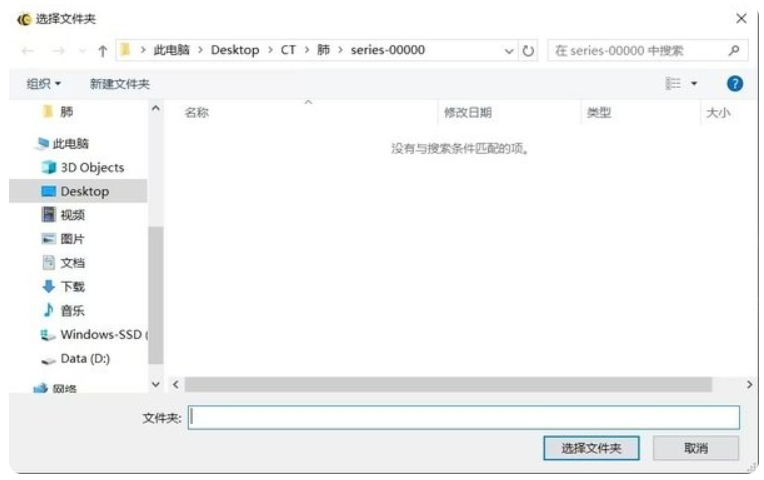Image resolution: width=764 pixels, height=480 pixels.
Task: Sort by 类型 column header
Action: [x=599, y=113]
